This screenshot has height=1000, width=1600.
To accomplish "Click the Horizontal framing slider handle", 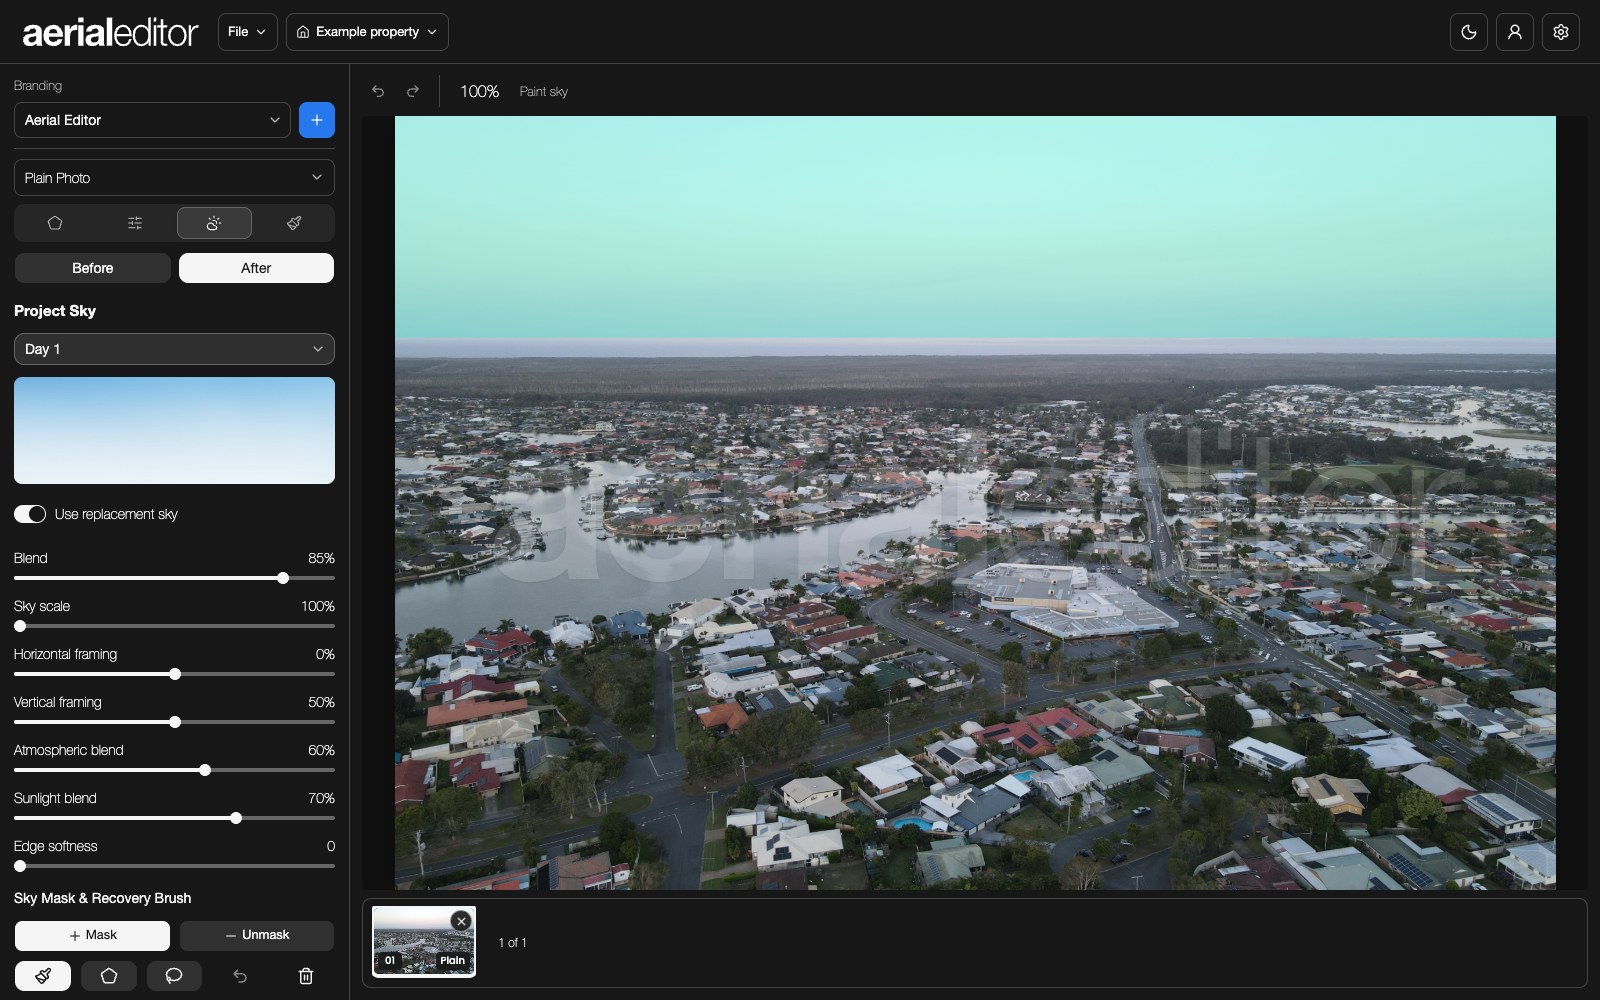I will [175, 674].
